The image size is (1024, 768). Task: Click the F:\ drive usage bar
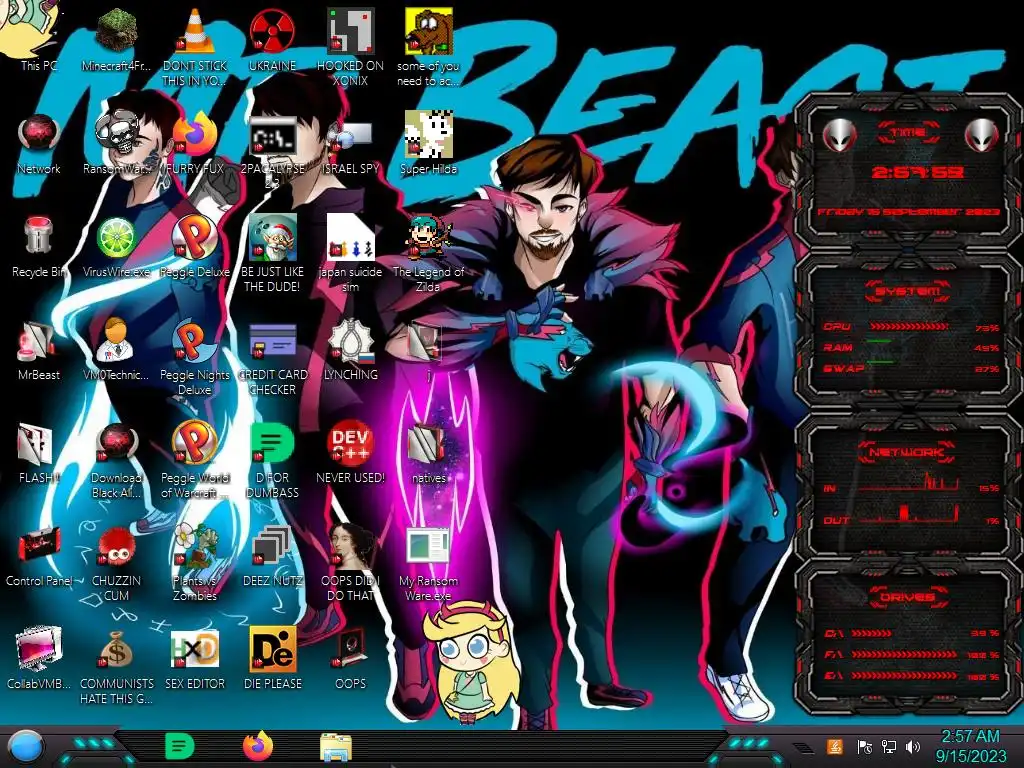click(904, 654)
